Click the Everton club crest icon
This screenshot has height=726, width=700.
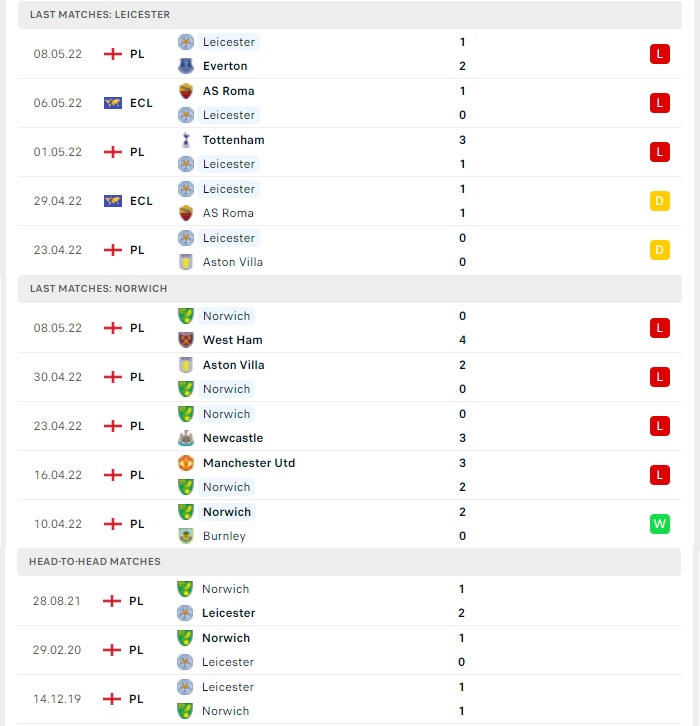[x=186, y=66]
